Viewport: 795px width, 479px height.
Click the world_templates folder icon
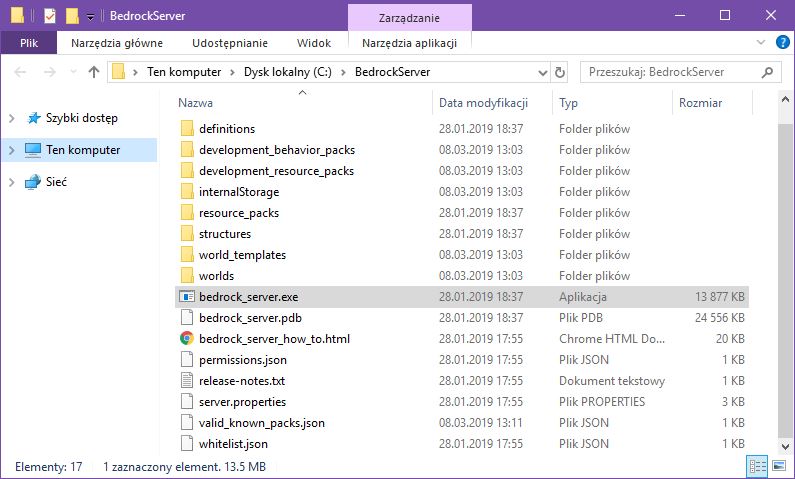187,255
